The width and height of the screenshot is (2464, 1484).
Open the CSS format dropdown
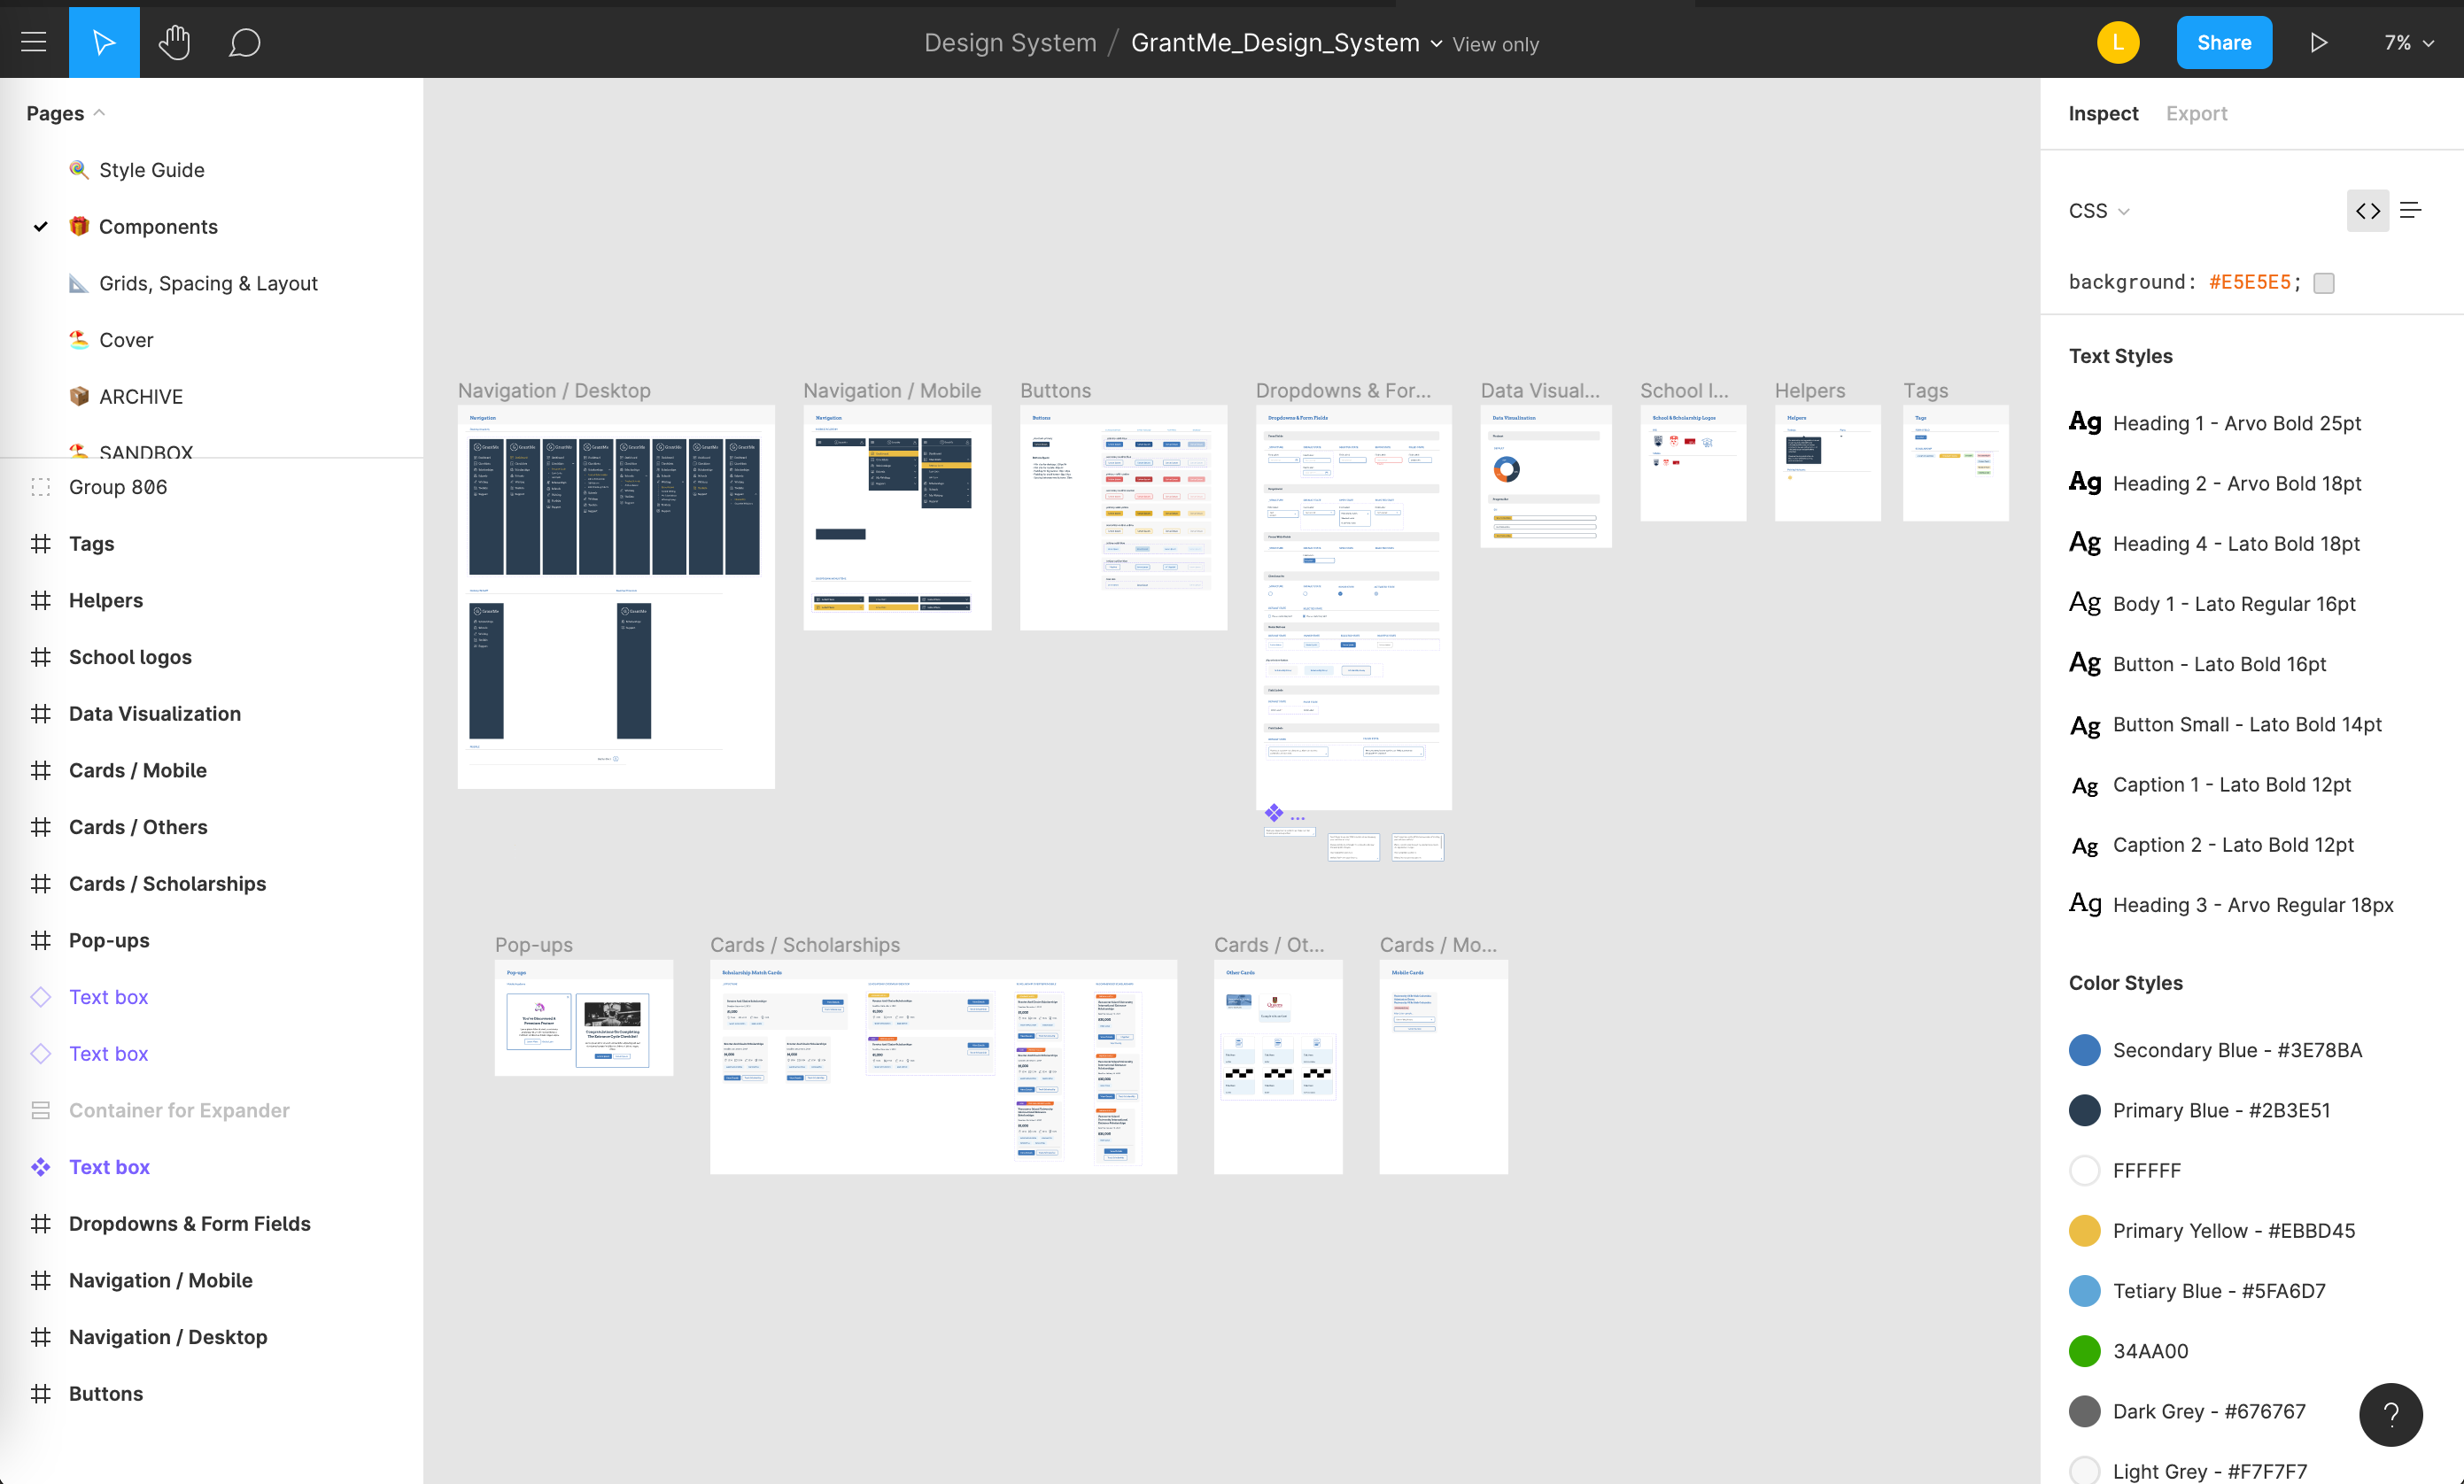[2098, 211]
